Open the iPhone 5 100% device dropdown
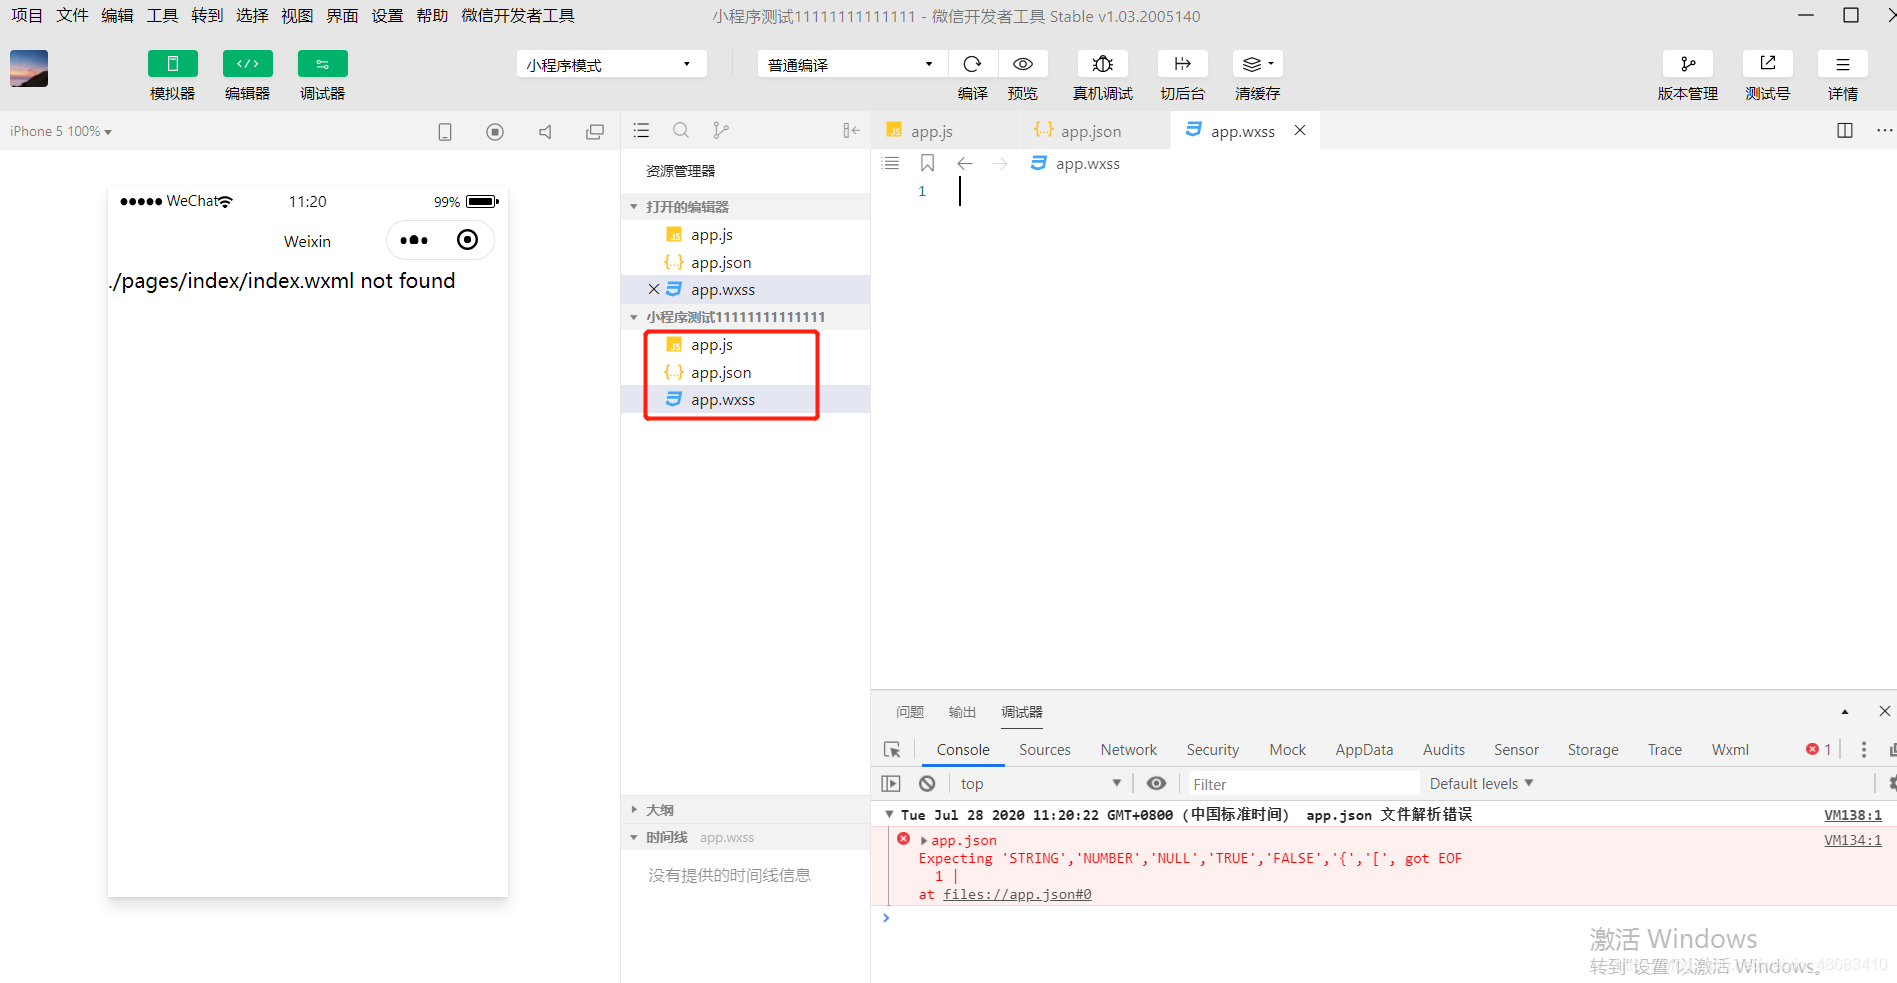Image resolution: width=1897 pixels, height=983 pixels. [x=61, y=131]
